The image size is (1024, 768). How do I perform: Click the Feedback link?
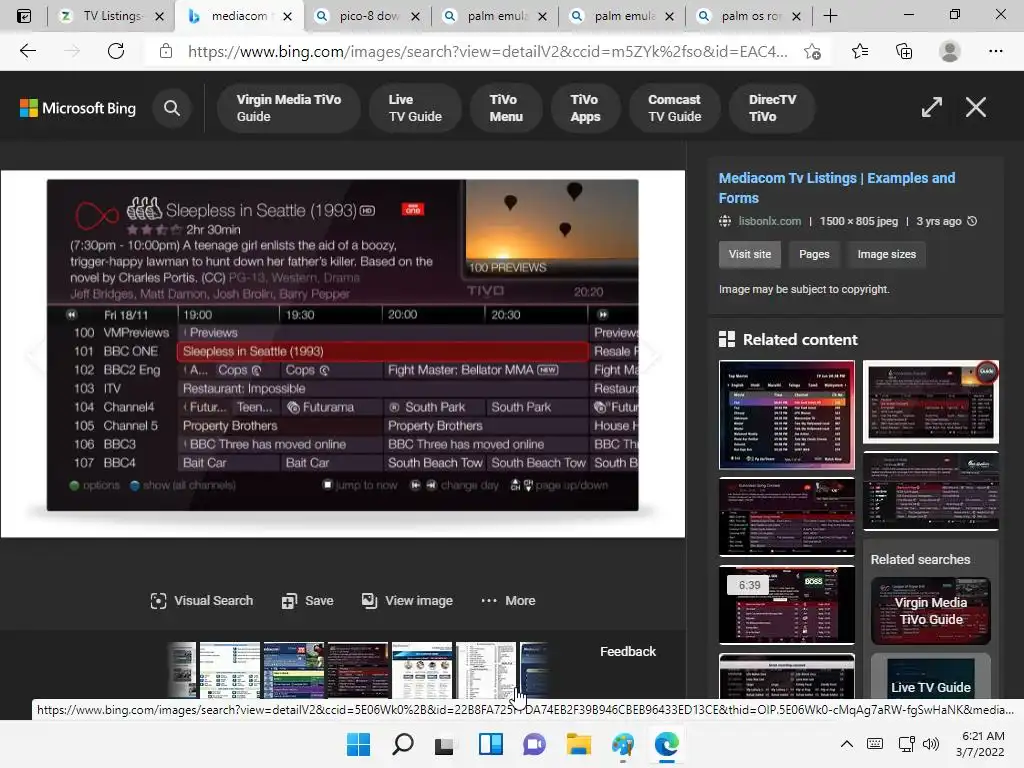[628, 652]
